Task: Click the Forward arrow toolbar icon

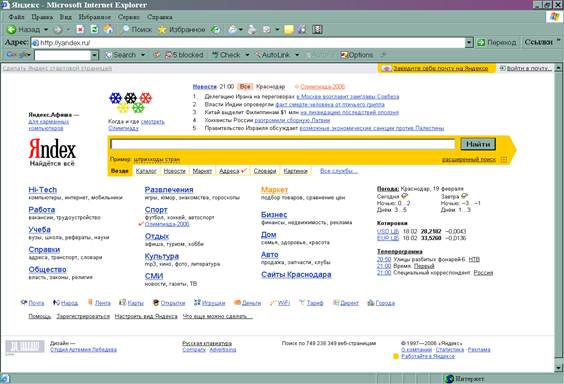Action: click(58, 30)
